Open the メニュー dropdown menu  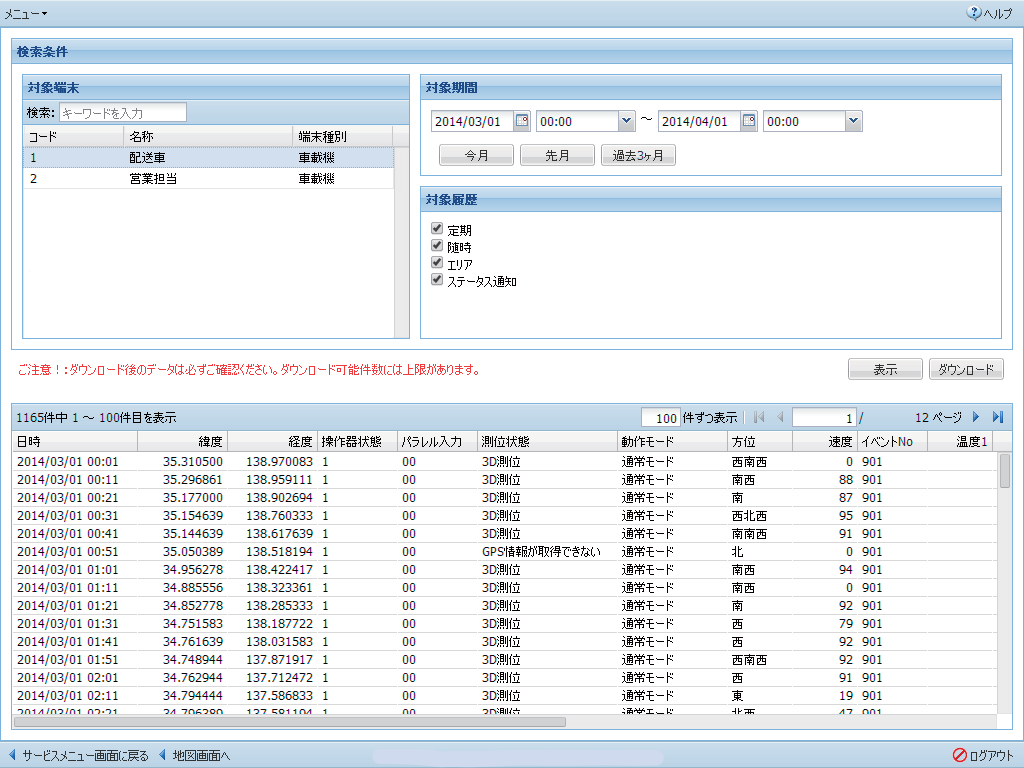click(x=26, y=14)
